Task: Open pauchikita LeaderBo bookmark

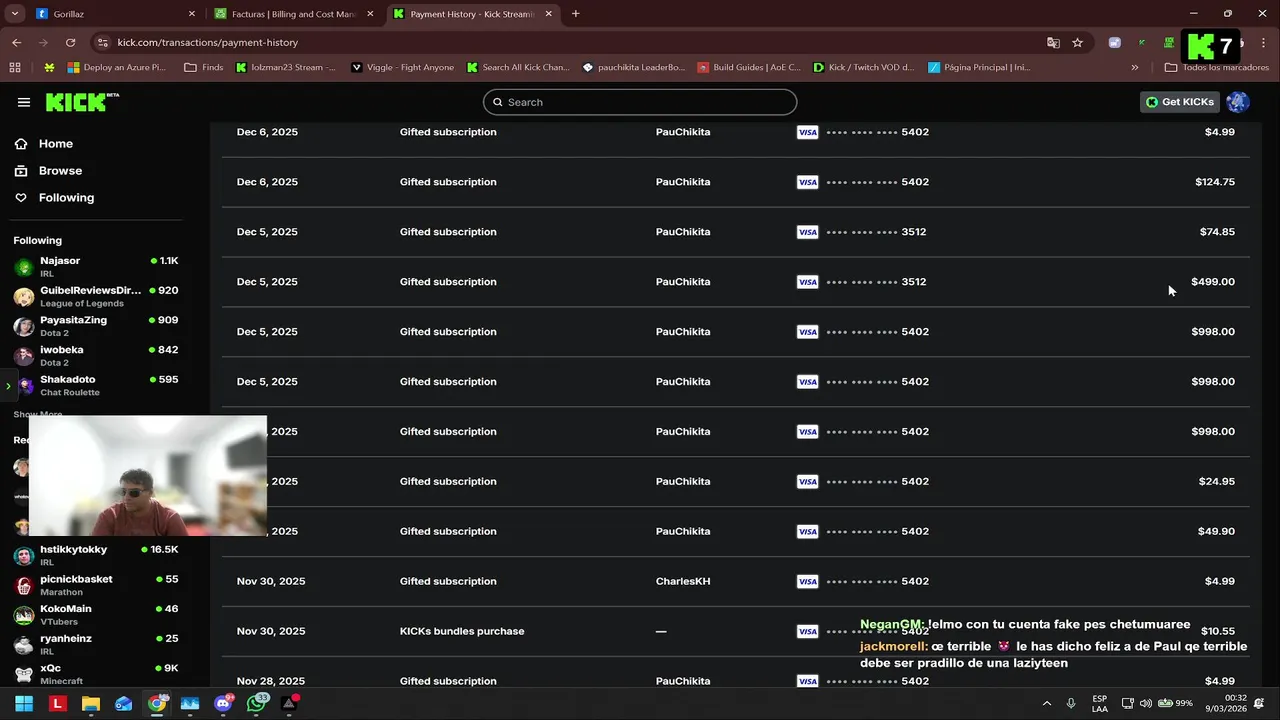Action: click(x=634, y=67)
